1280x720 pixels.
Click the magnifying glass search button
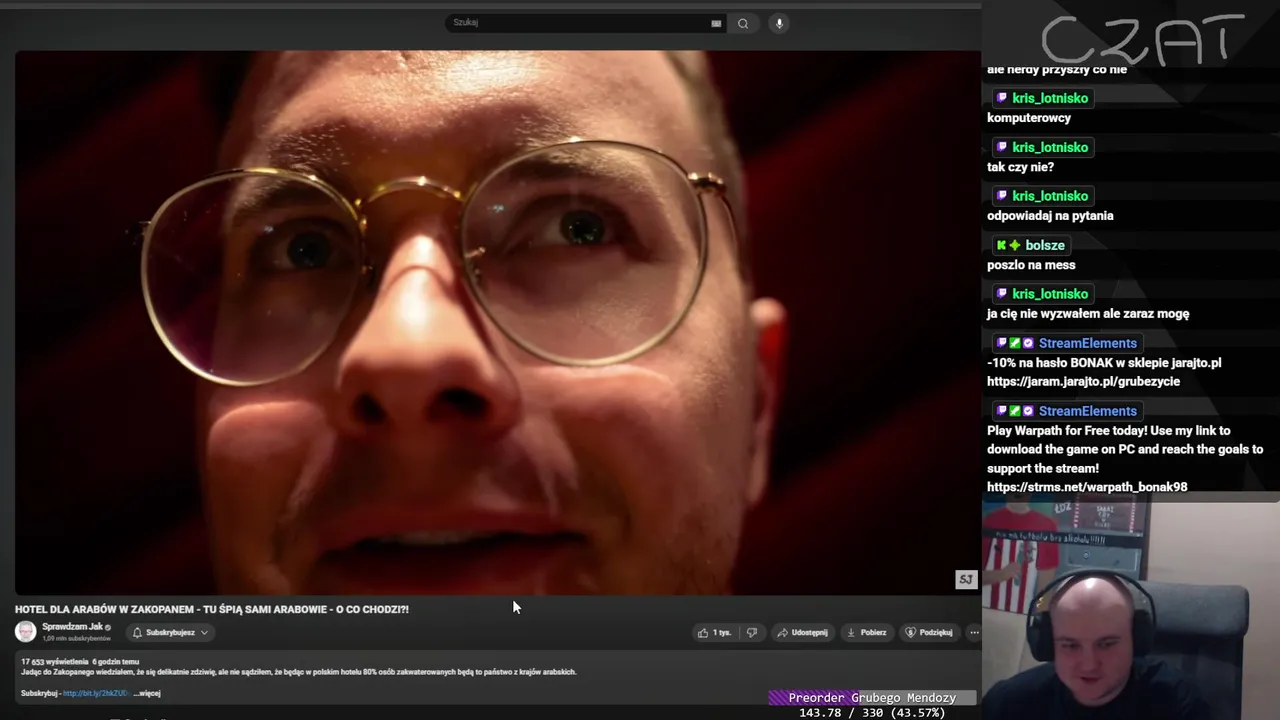click(743, 23)
